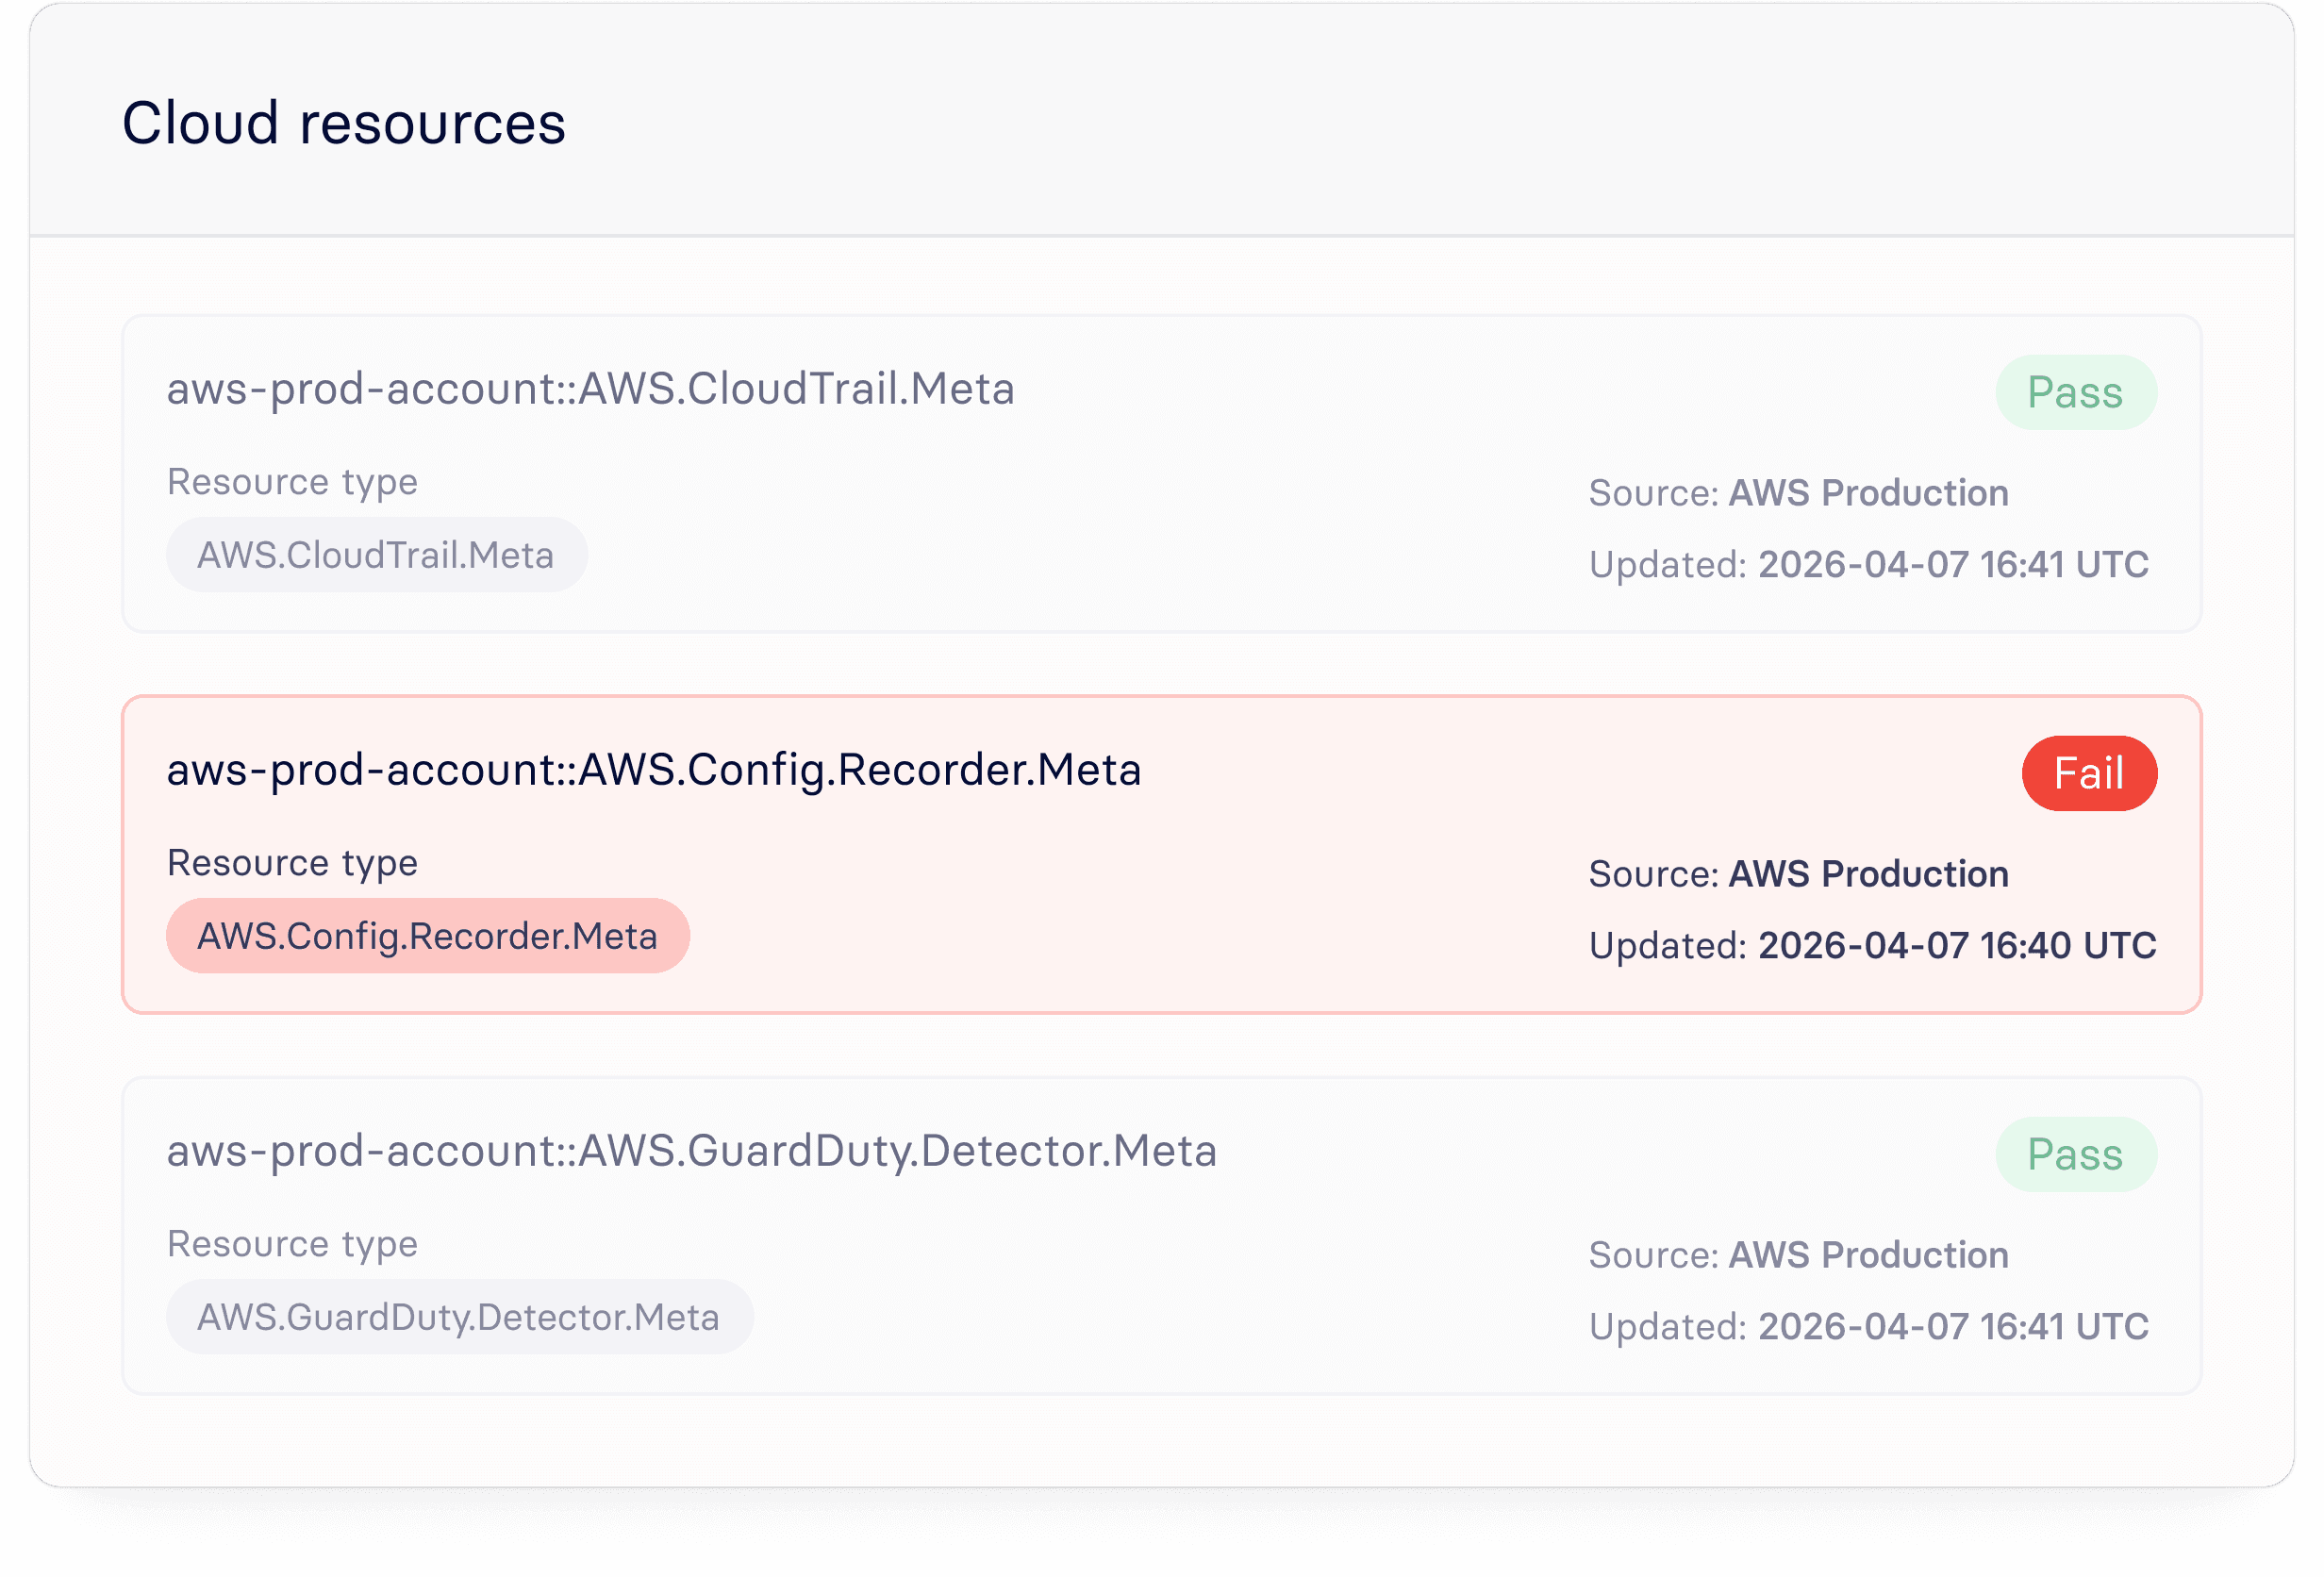Click the Pass badge on the GuardDuty resource
Viewport: 2324px width, 1577px height.
tap(2075, 1154)
